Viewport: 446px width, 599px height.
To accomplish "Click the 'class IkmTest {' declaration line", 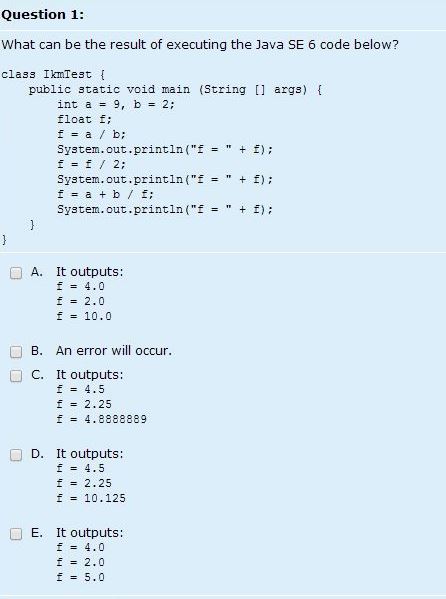I will pos(53,74).
